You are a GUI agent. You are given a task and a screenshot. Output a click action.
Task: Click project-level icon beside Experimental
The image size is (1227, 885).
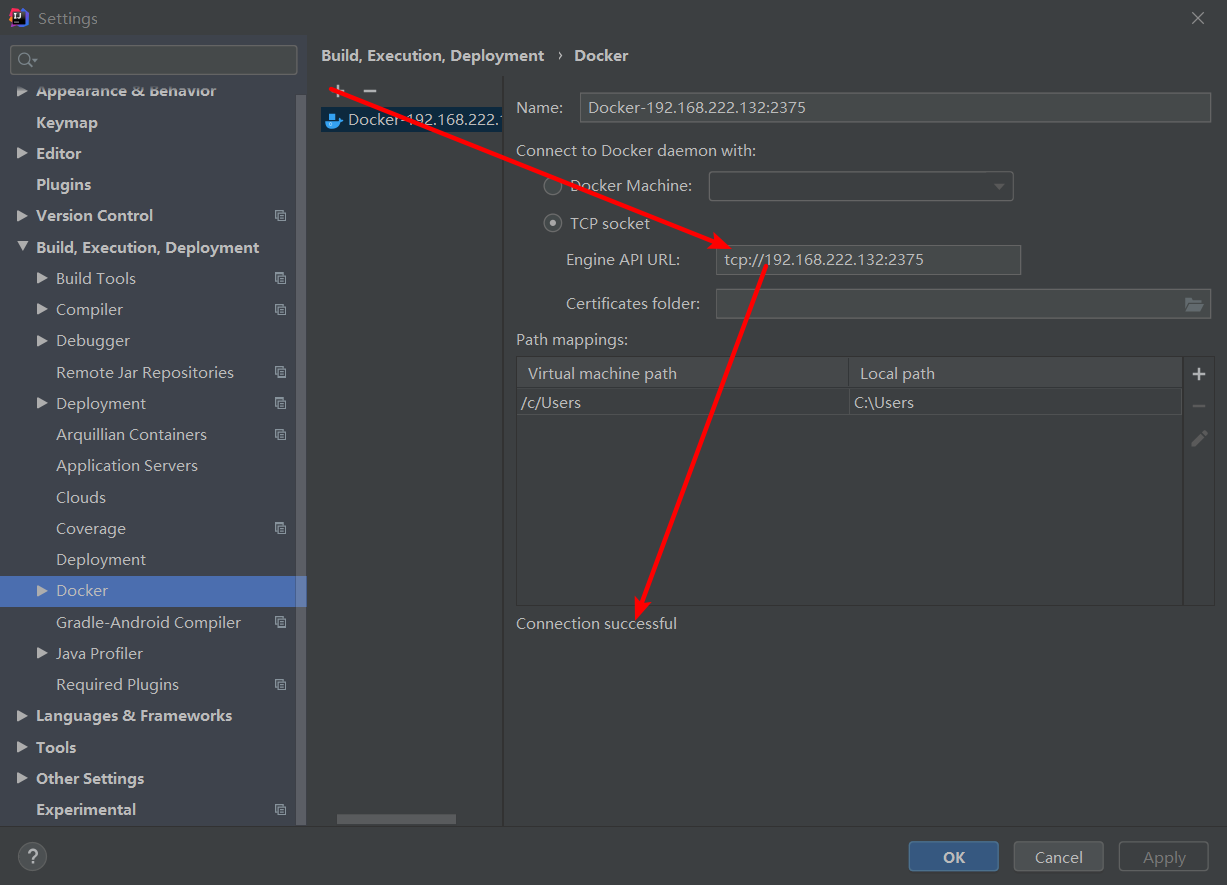pyautogui.click(x=280, y=810)
